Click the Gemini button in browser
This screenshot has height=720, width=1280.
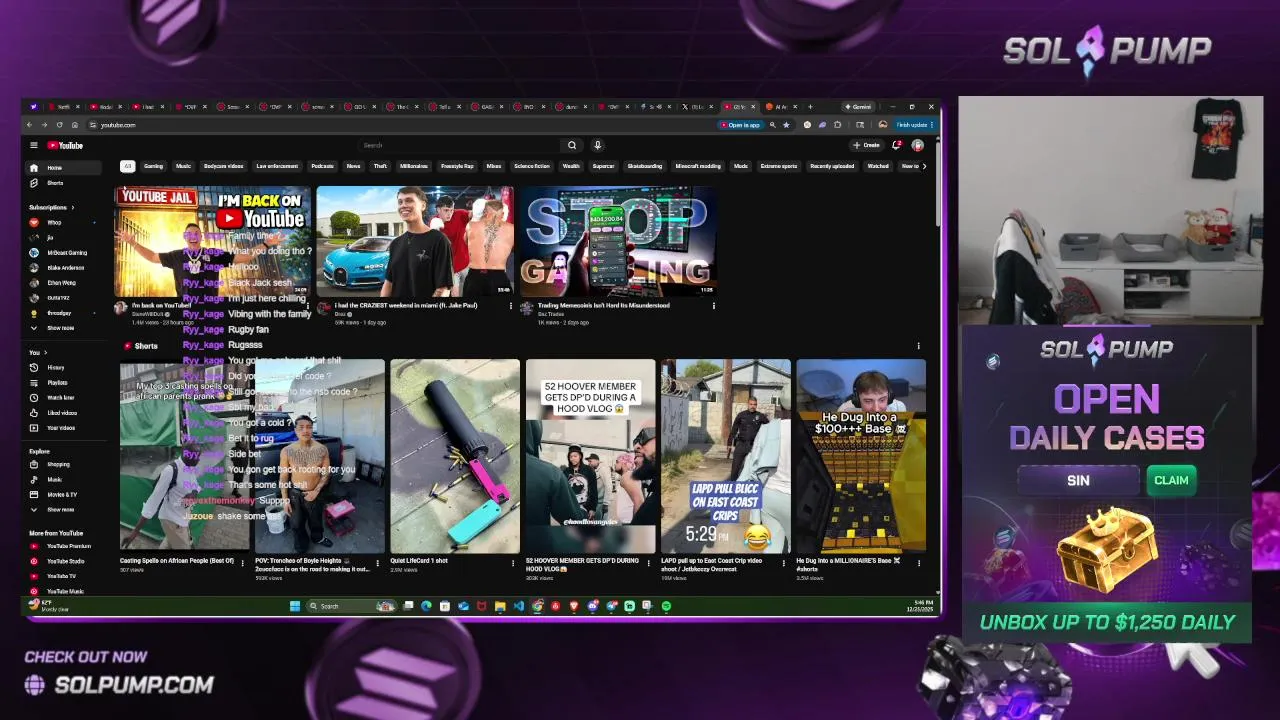pos(859,106)
